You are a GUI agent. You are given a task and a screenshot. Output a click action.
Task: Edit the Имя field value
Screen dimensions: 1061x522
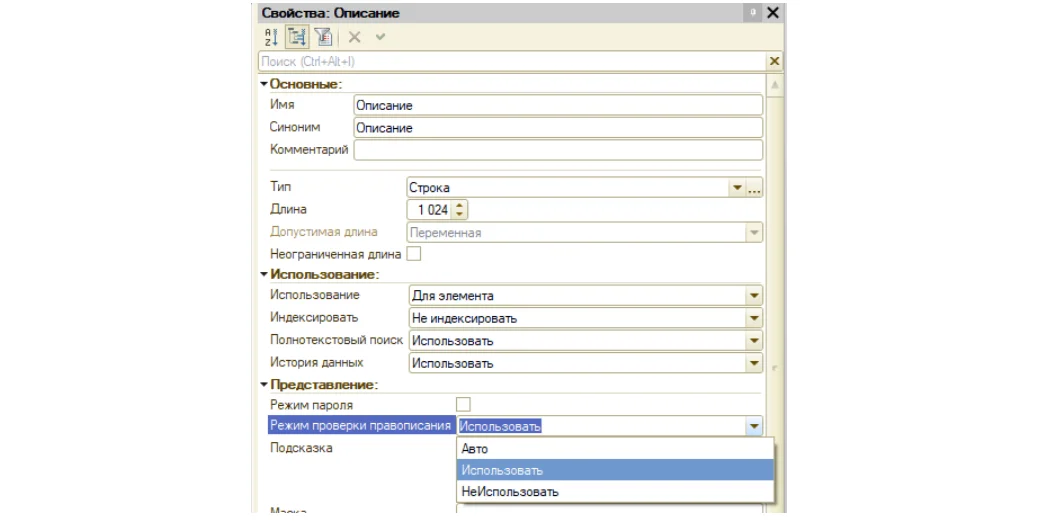[x=558, y=106]
